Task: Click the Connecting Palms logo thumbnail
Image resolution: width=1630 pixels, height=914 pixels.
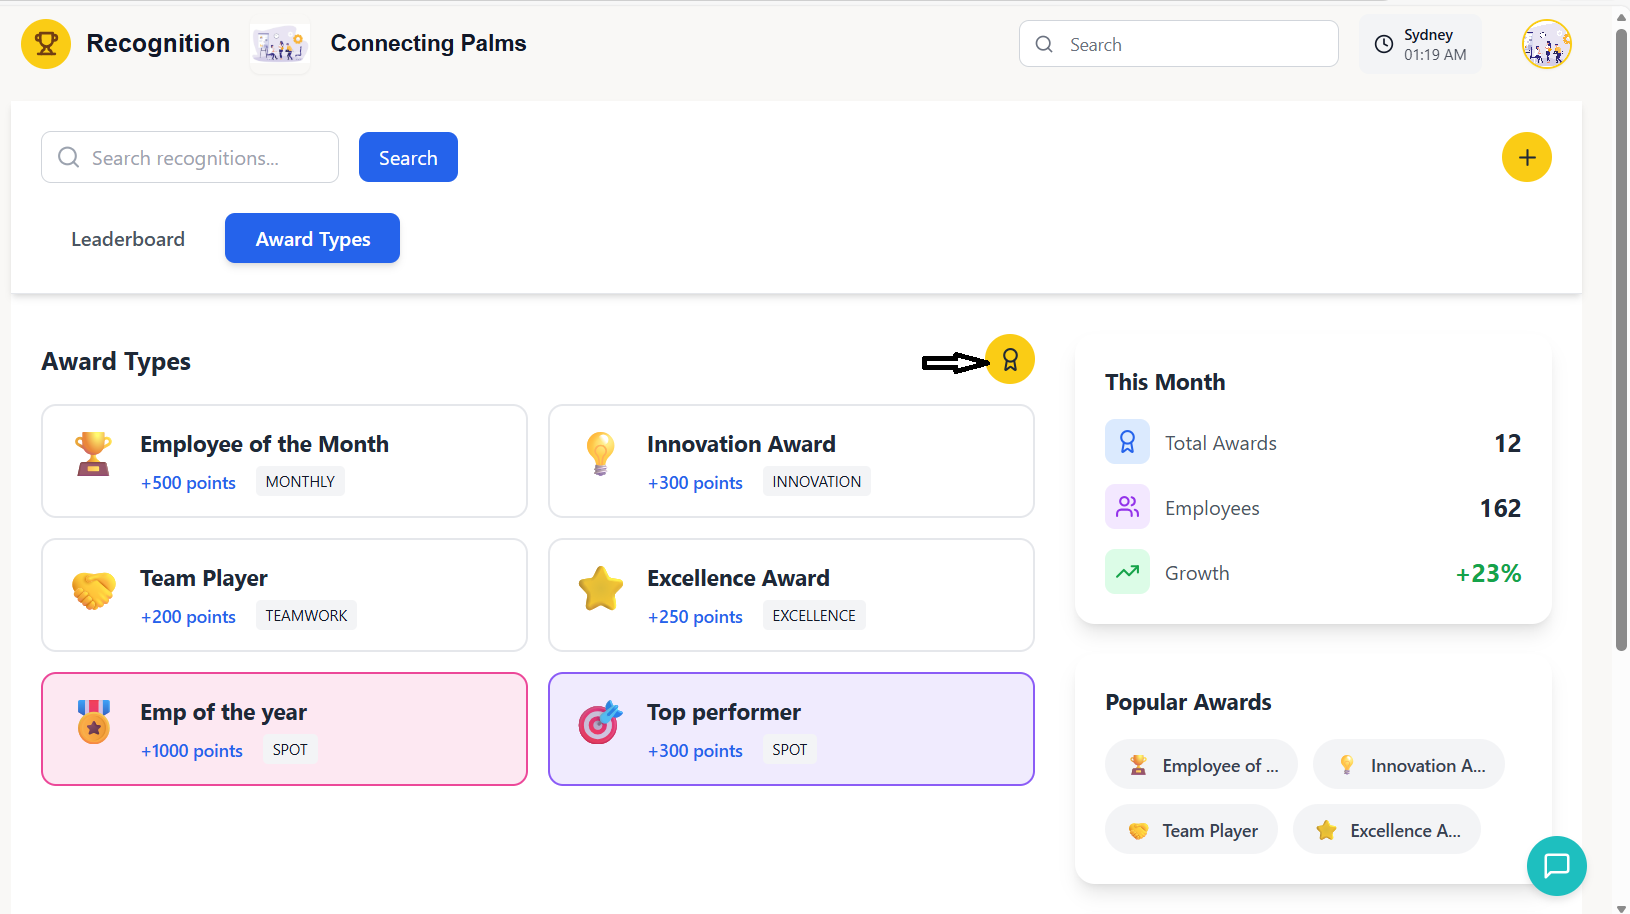Action: coord(279,45)
